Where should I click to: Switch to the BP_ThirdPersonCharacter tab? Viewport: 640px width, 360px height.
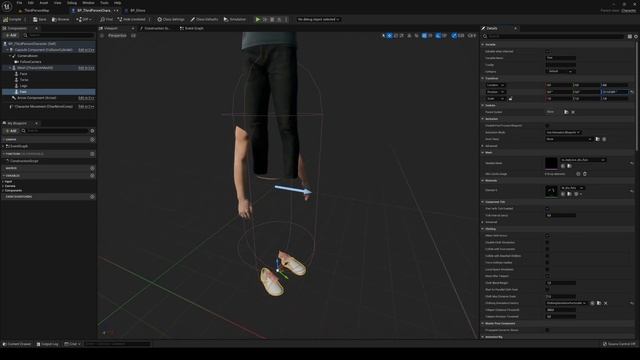[94, 11]
